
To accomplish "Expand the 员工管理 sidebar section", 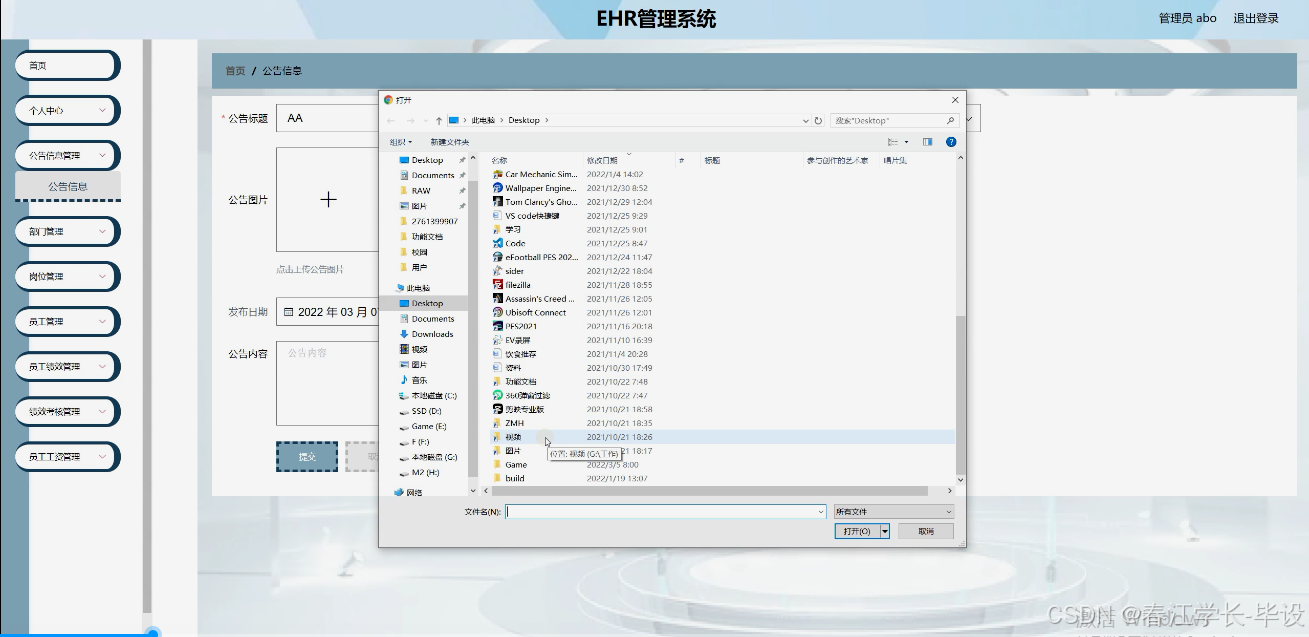I will pyautogui.click(x=66, y=321).
